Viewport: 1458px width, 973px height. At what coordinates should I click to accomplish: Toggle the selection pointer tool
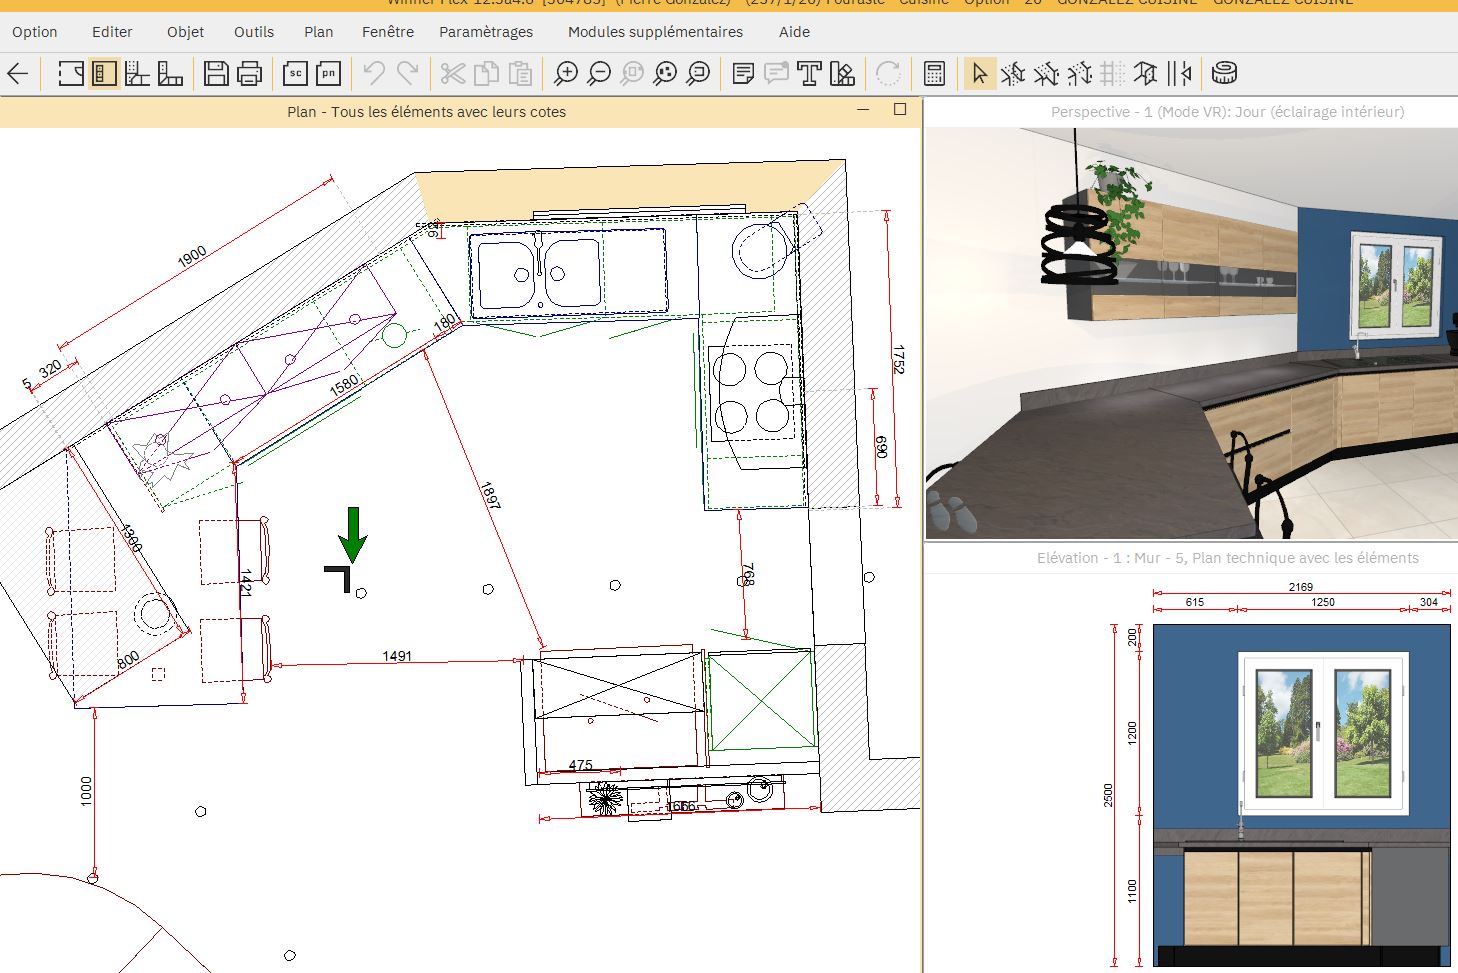point(980,73)
